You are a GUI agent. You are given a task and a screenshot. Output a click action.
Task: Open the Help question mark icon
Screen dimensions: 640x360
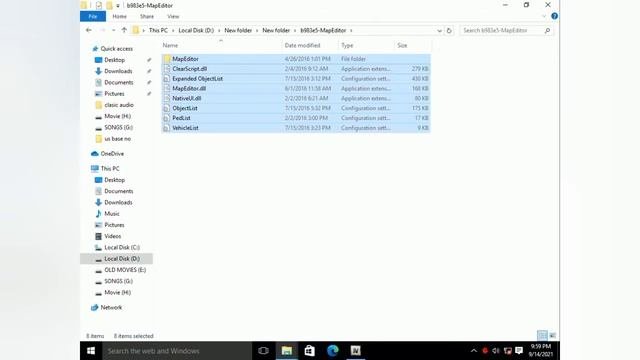coord(554,16)
